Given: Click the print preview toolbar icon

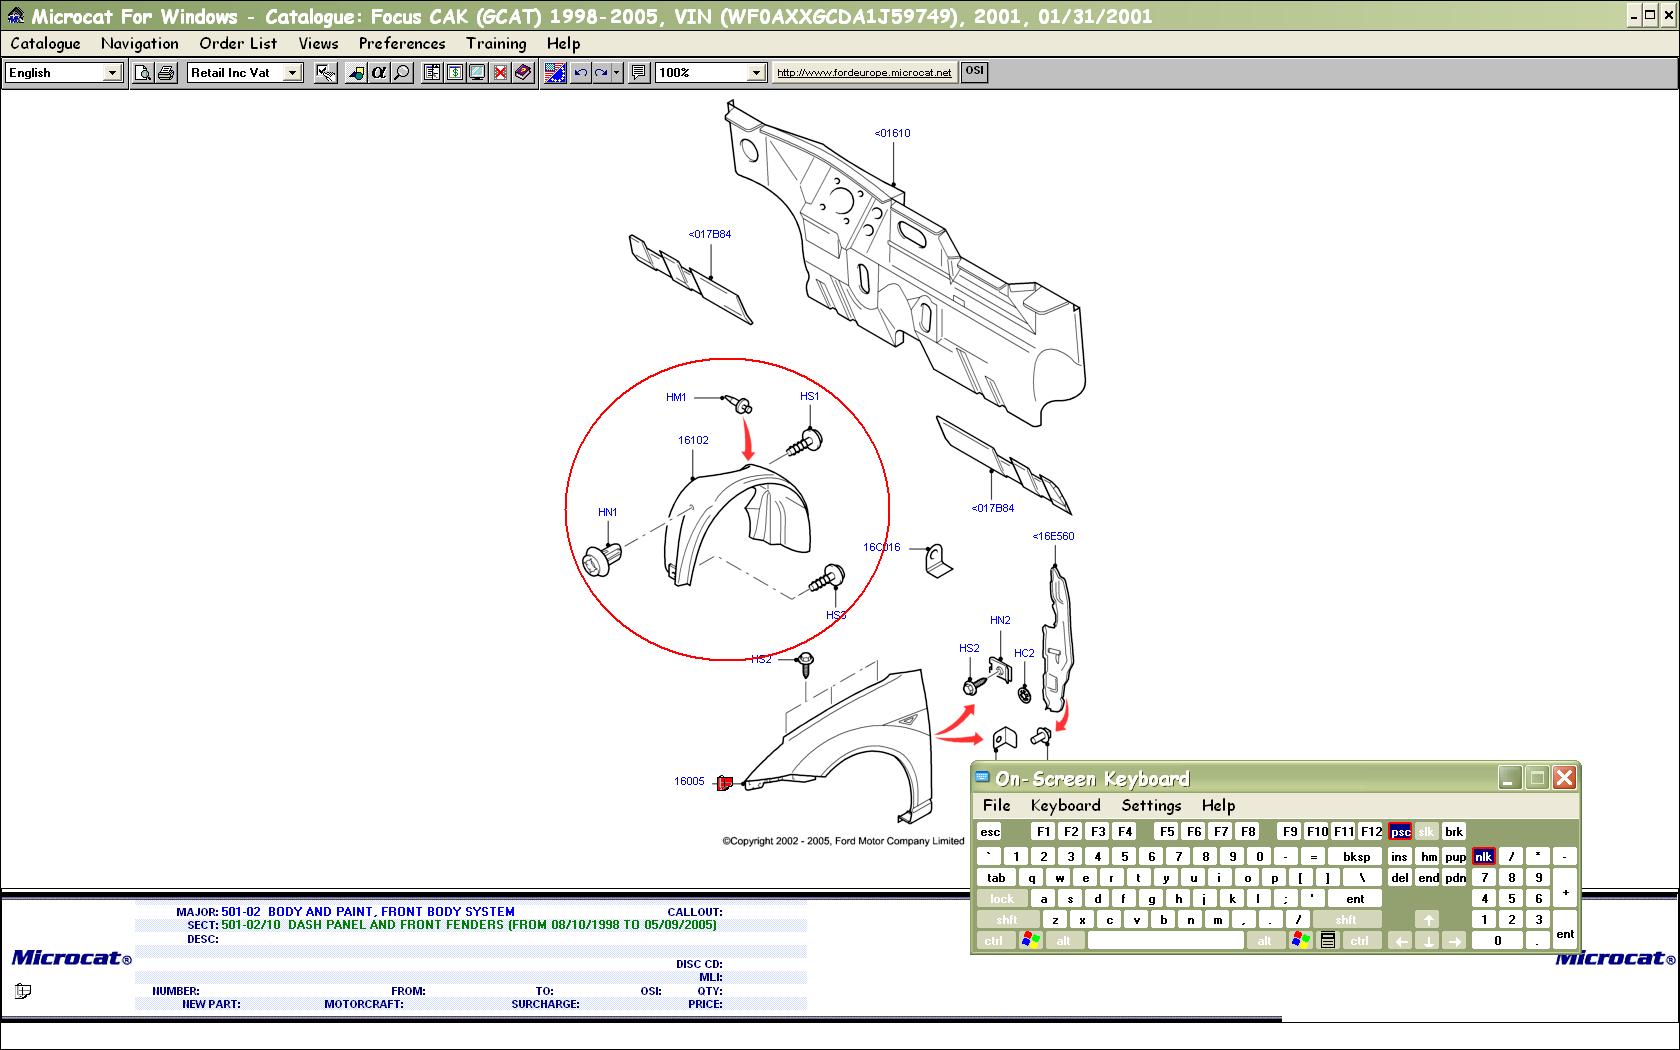Looking at the screenshot, I should pyautogui.click(x=143, y=73).
